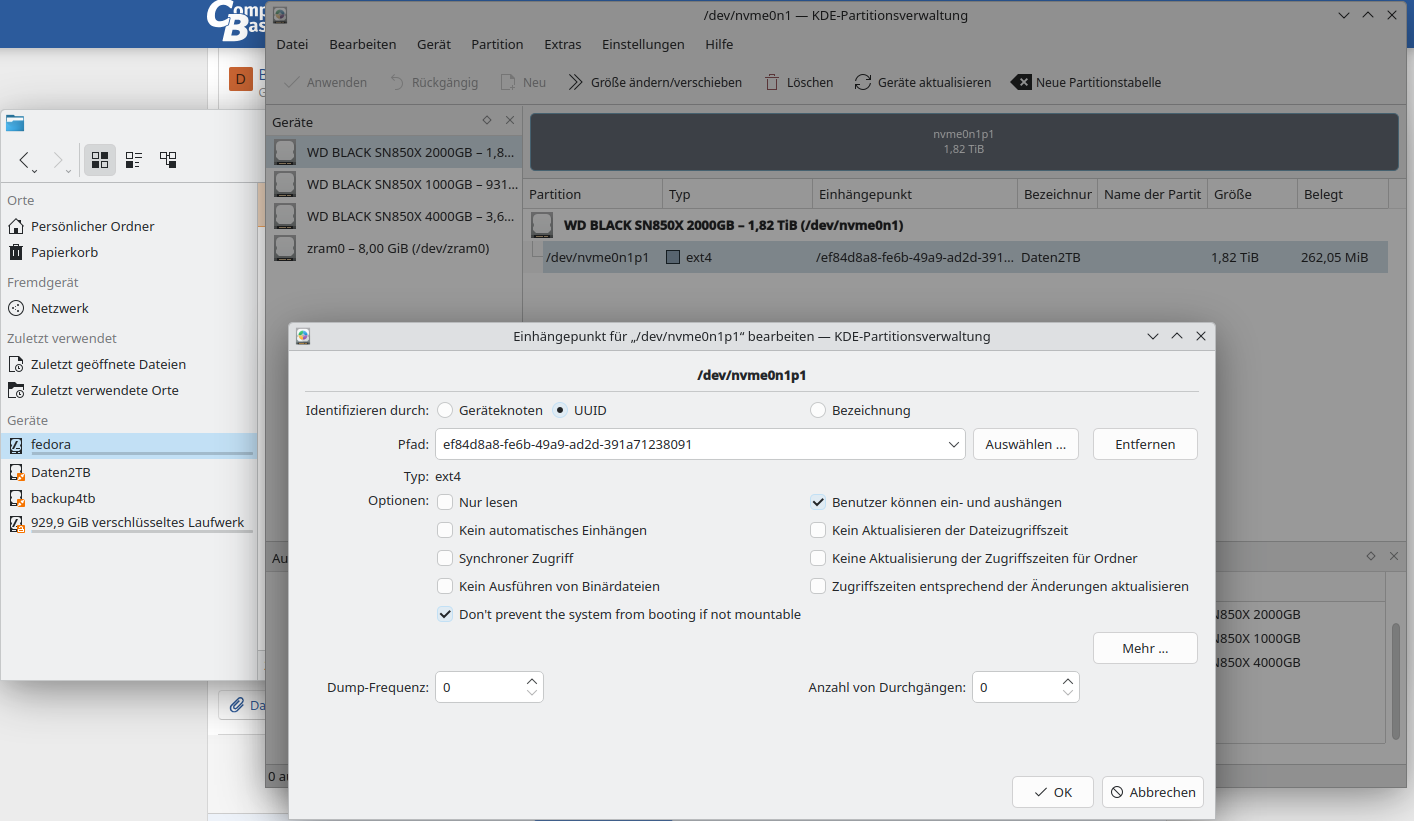Sort by the Größe column header

(1252, 194)
